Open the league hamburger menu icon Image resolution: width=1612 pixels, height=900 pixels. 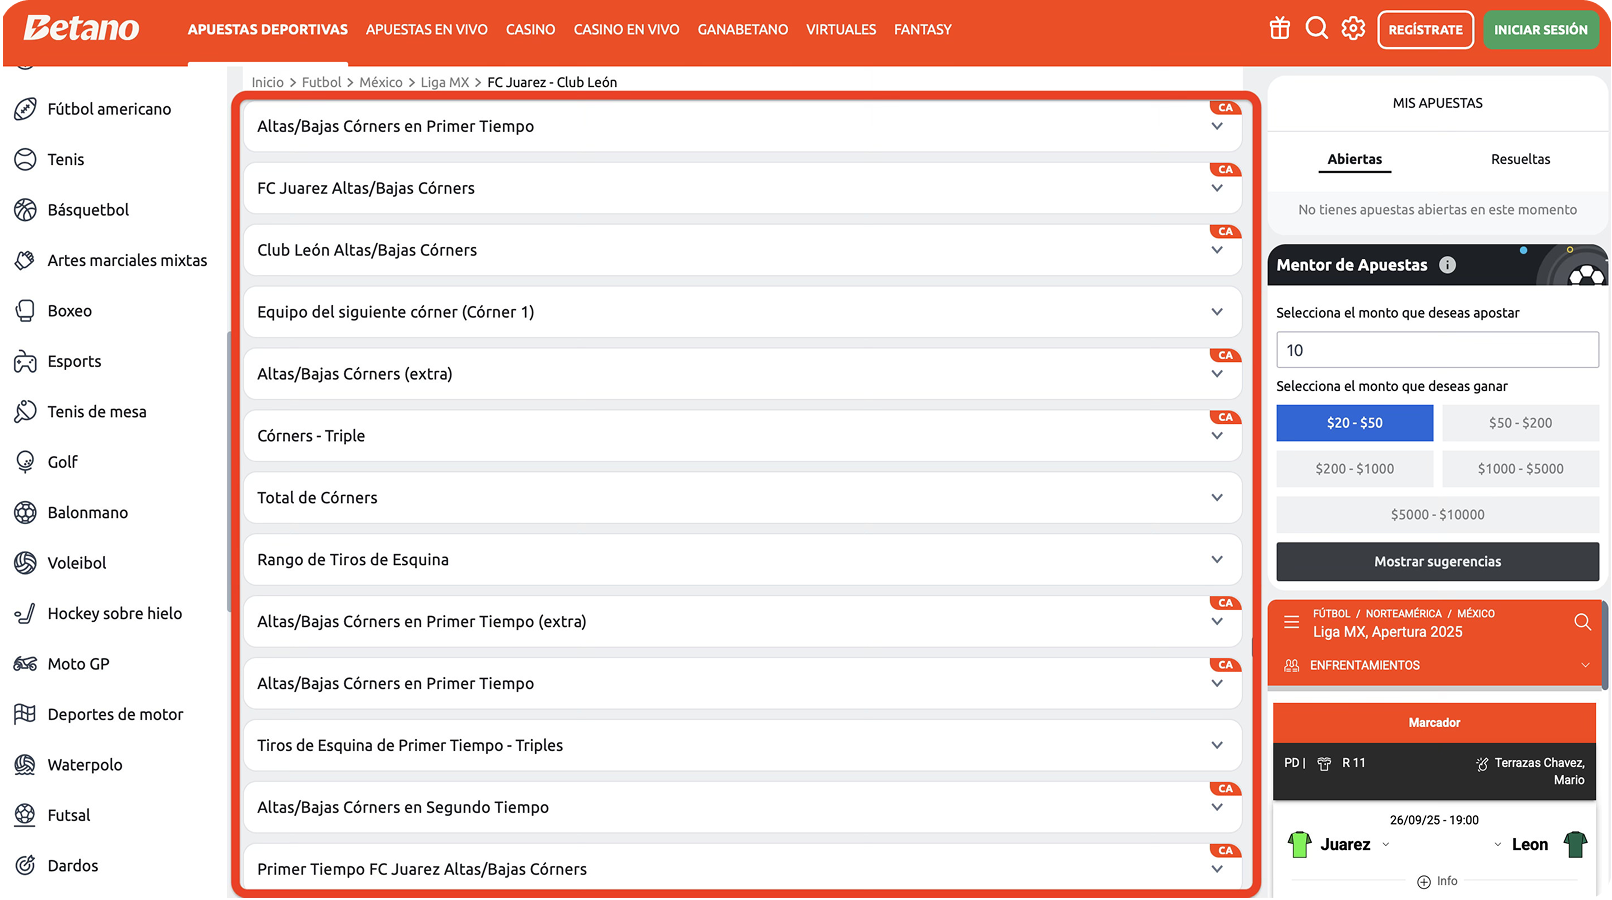tap(1291, 622)
